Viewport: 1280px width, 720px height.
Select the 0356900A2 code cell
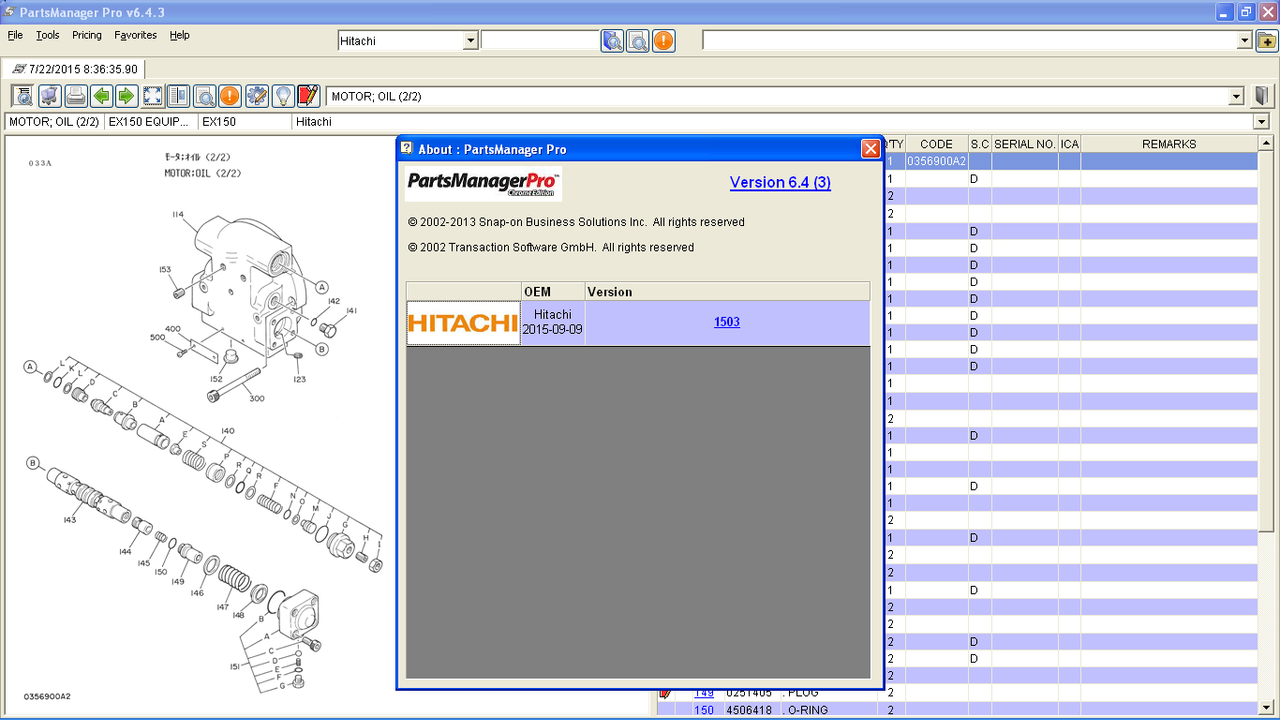click(936, 161)
